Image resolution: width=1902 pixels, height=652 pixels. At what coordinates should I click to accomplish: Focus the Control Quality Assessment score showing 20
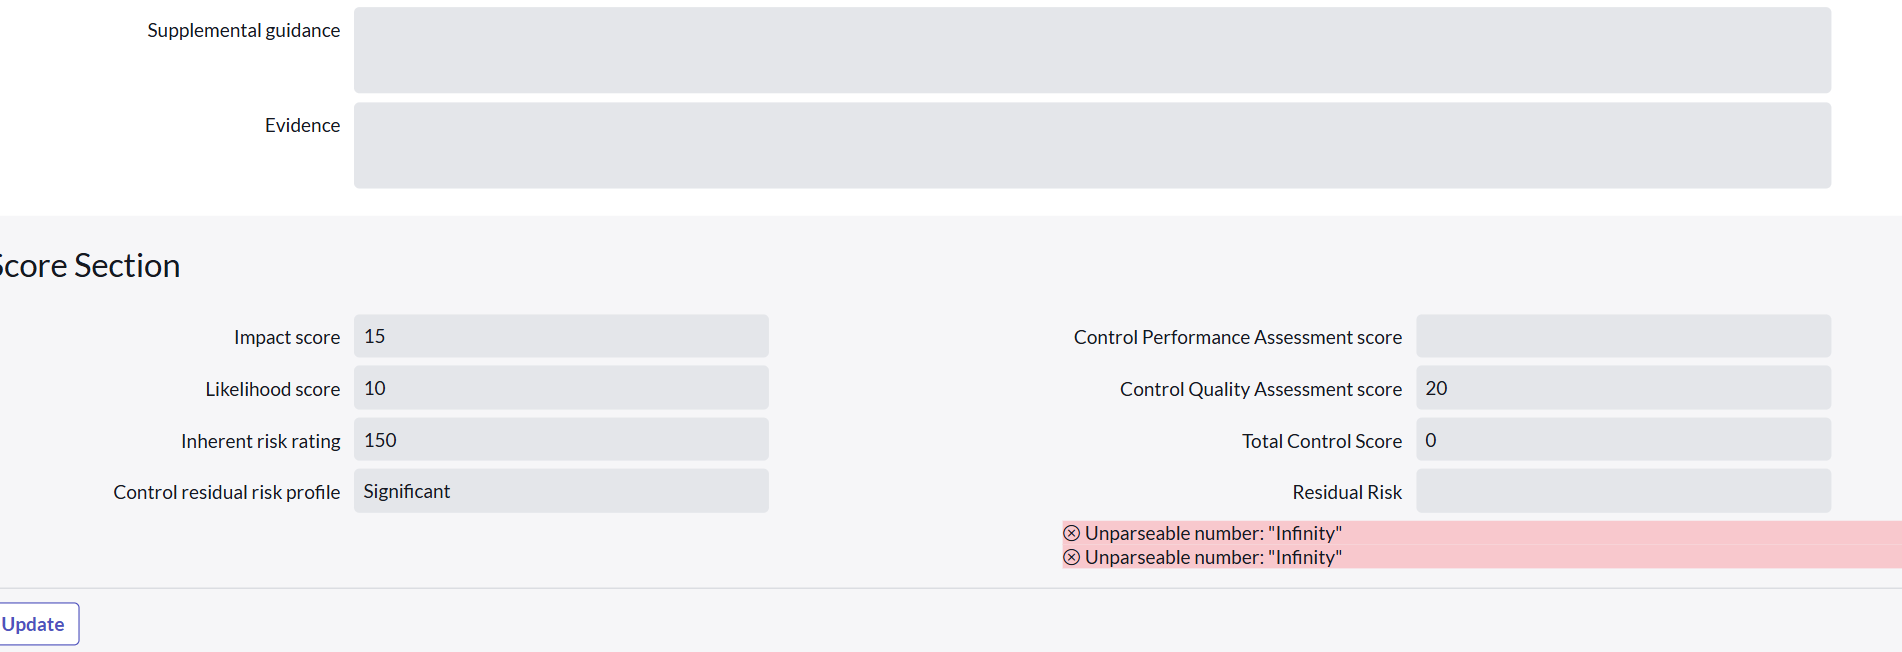(x=1622, y=388)
